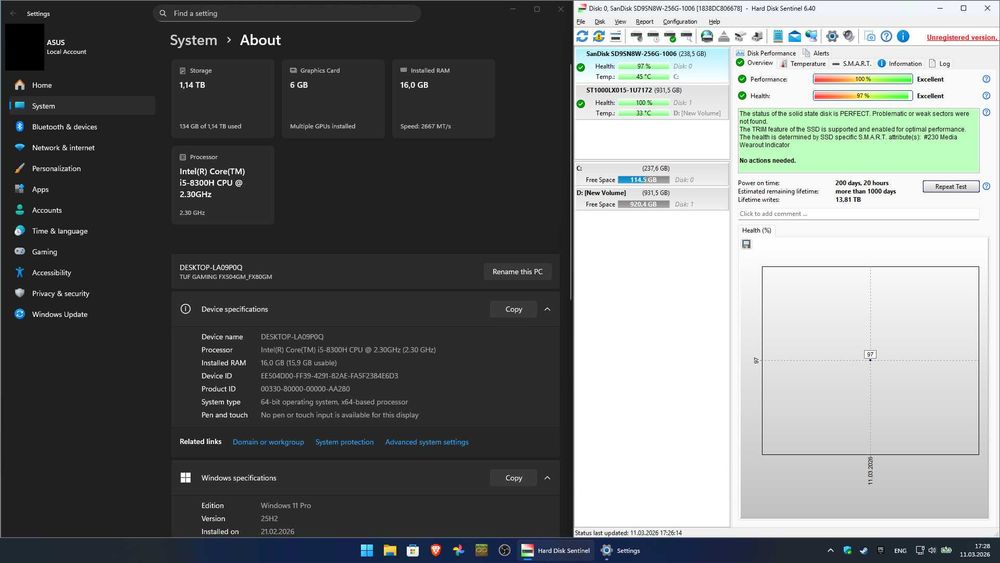Click the disk test icon with green checkmark
Viewport: 1000px width, 563px height.
(670, 36)
